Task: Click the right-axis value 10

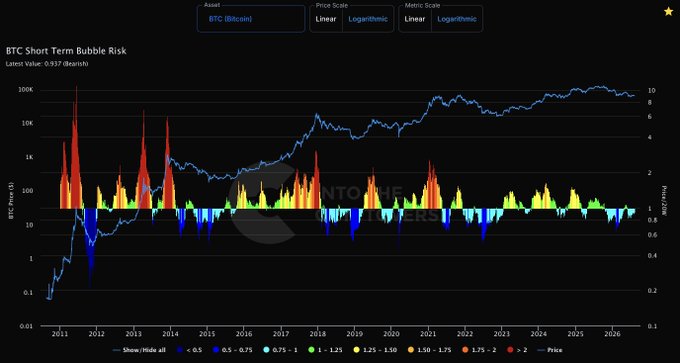Action: coord(651,91)
